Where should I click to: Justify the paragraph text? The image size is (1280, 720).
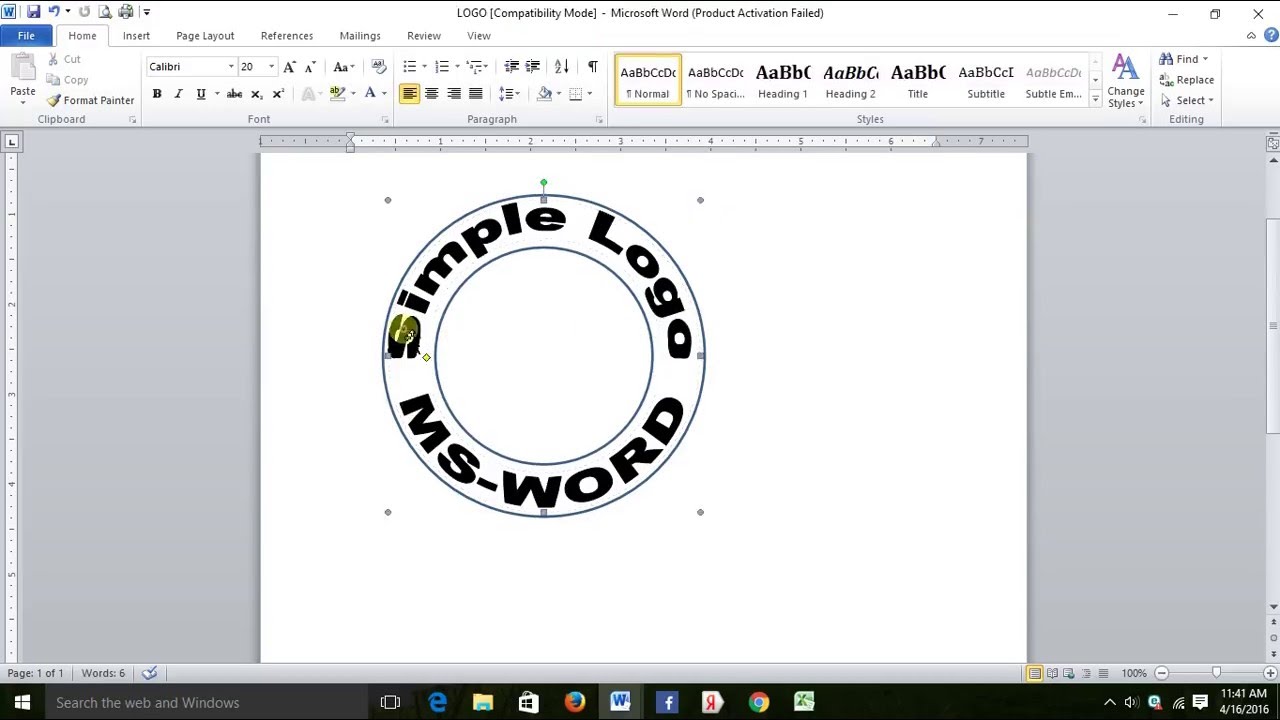476,94
